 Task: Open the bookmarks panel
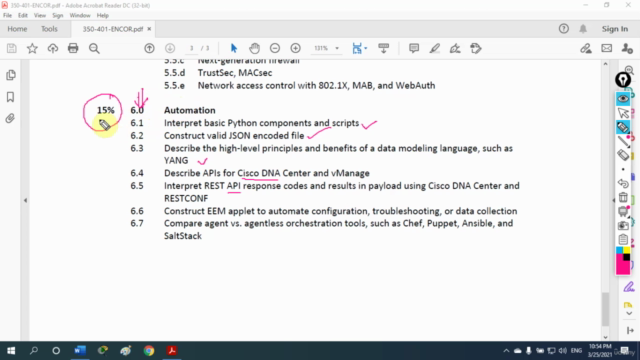tap(11, 97)
